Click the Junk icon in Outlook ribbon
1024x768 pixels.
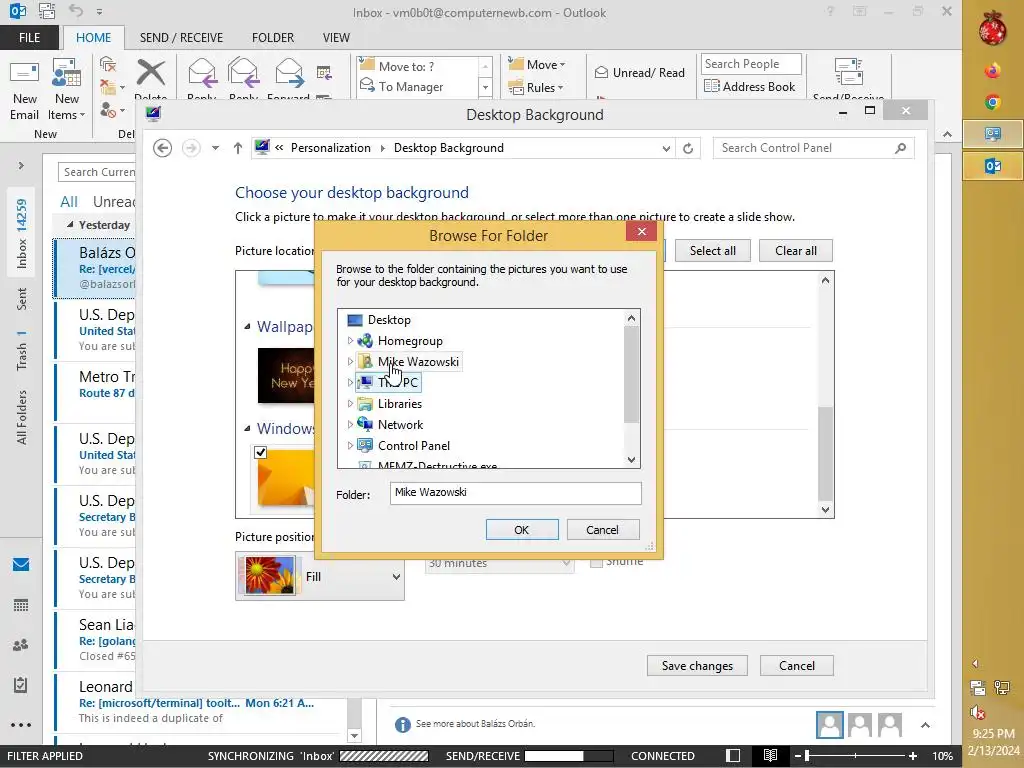pyautogui.click(x=112, y=110)
